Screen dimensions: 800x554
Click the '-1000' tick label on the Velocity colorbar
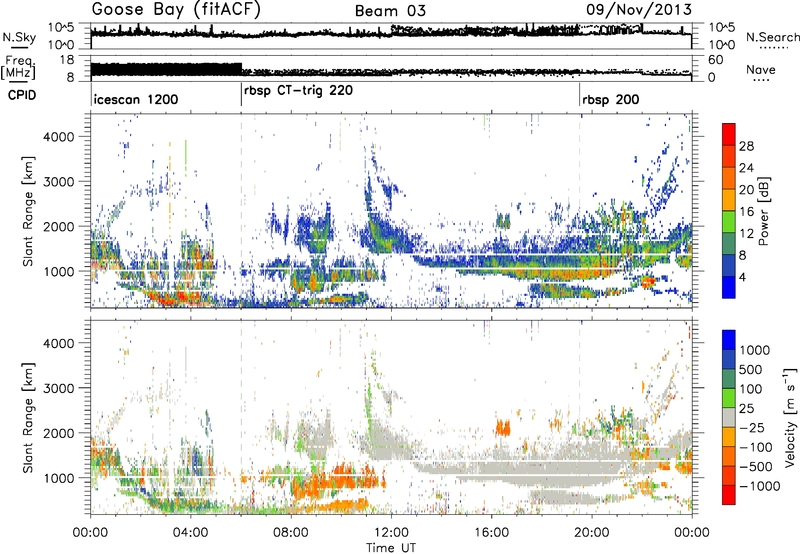[x=759, y=486]
